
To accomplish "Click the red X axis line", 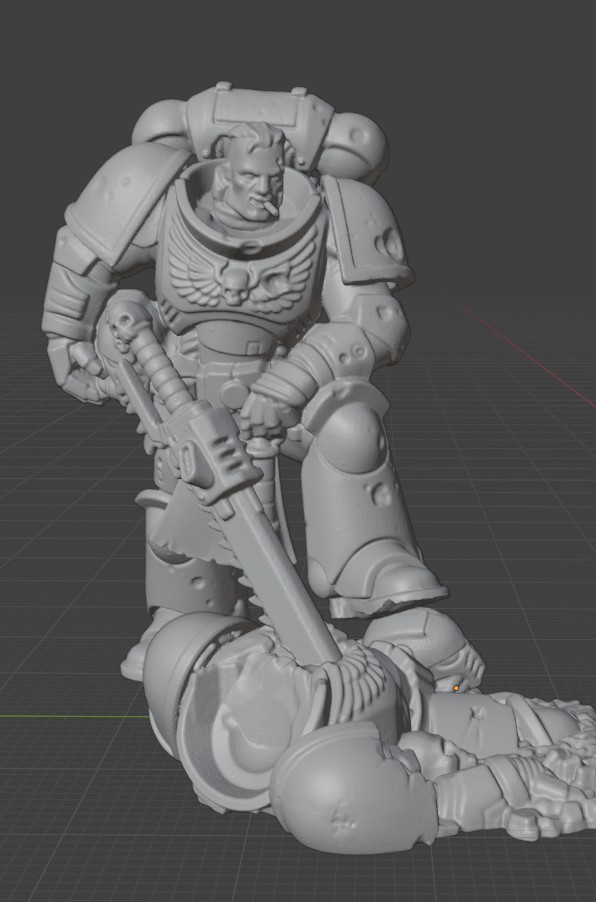I will [526, 351].
